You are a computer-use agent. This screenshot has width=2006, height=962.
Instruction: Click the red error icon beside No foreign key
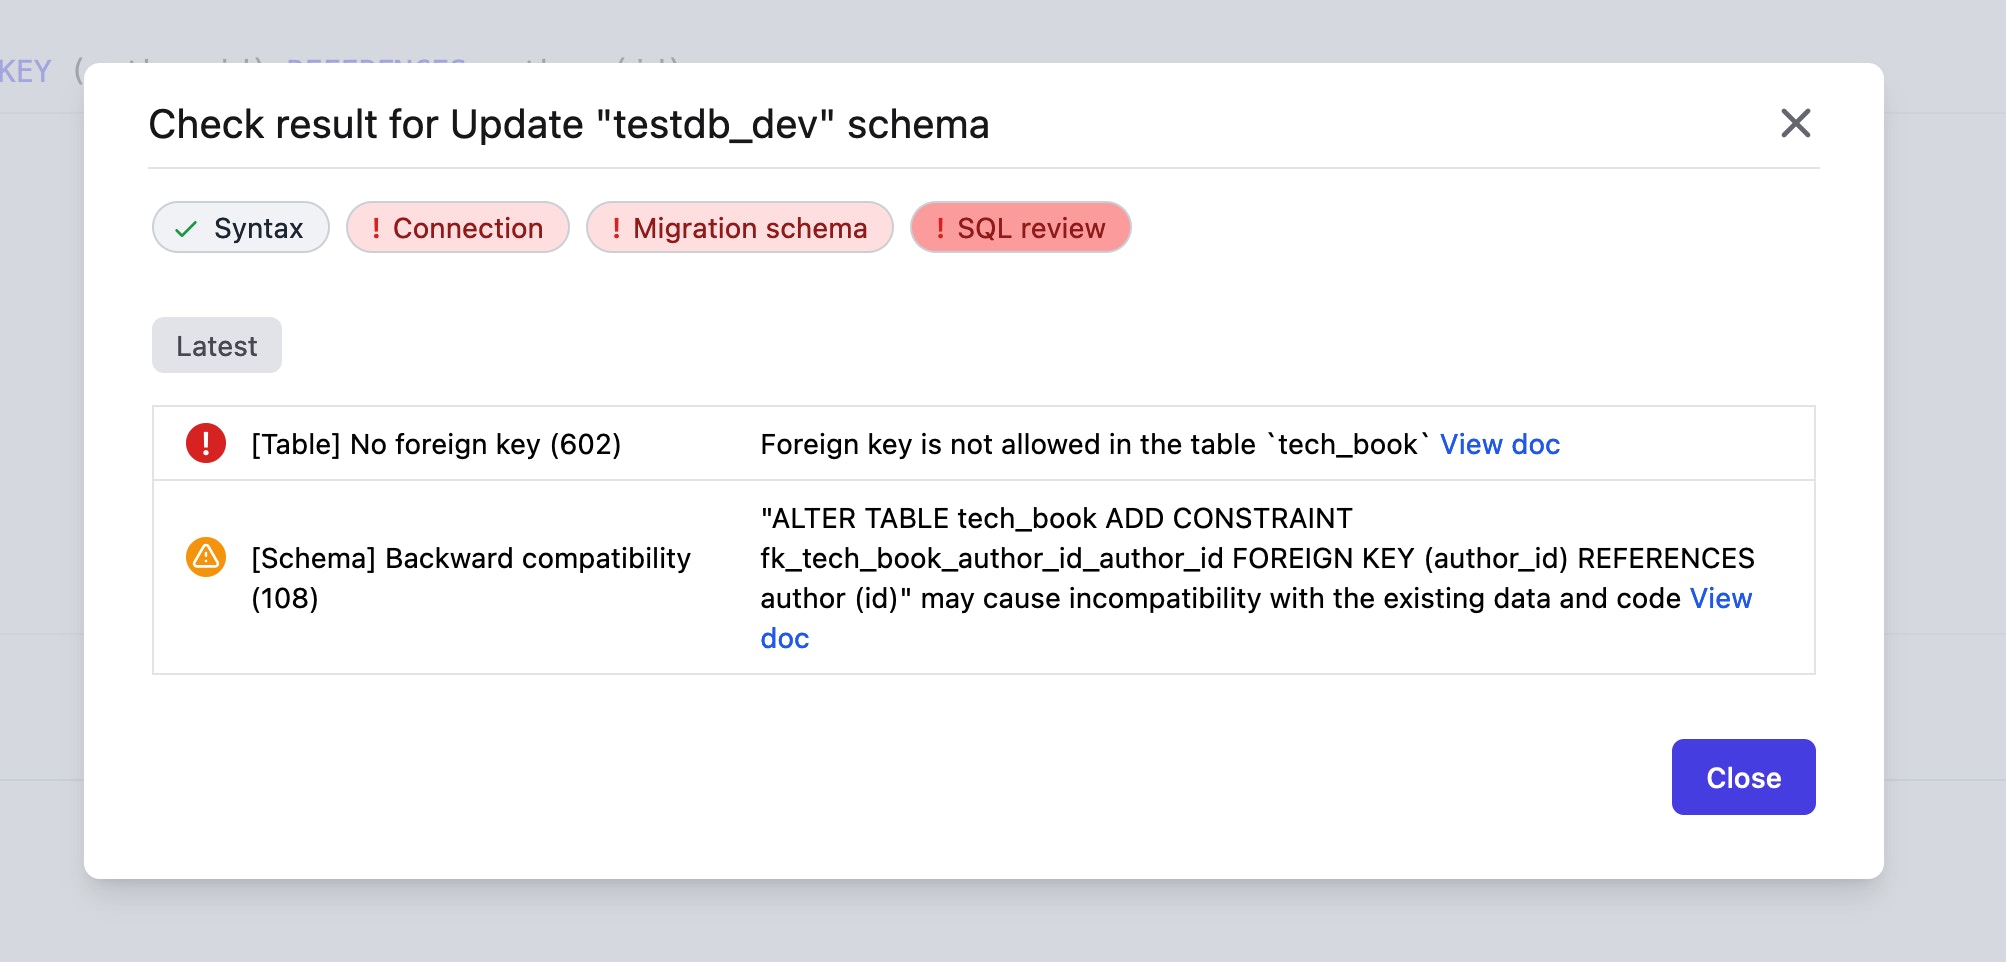click(206, 443)
